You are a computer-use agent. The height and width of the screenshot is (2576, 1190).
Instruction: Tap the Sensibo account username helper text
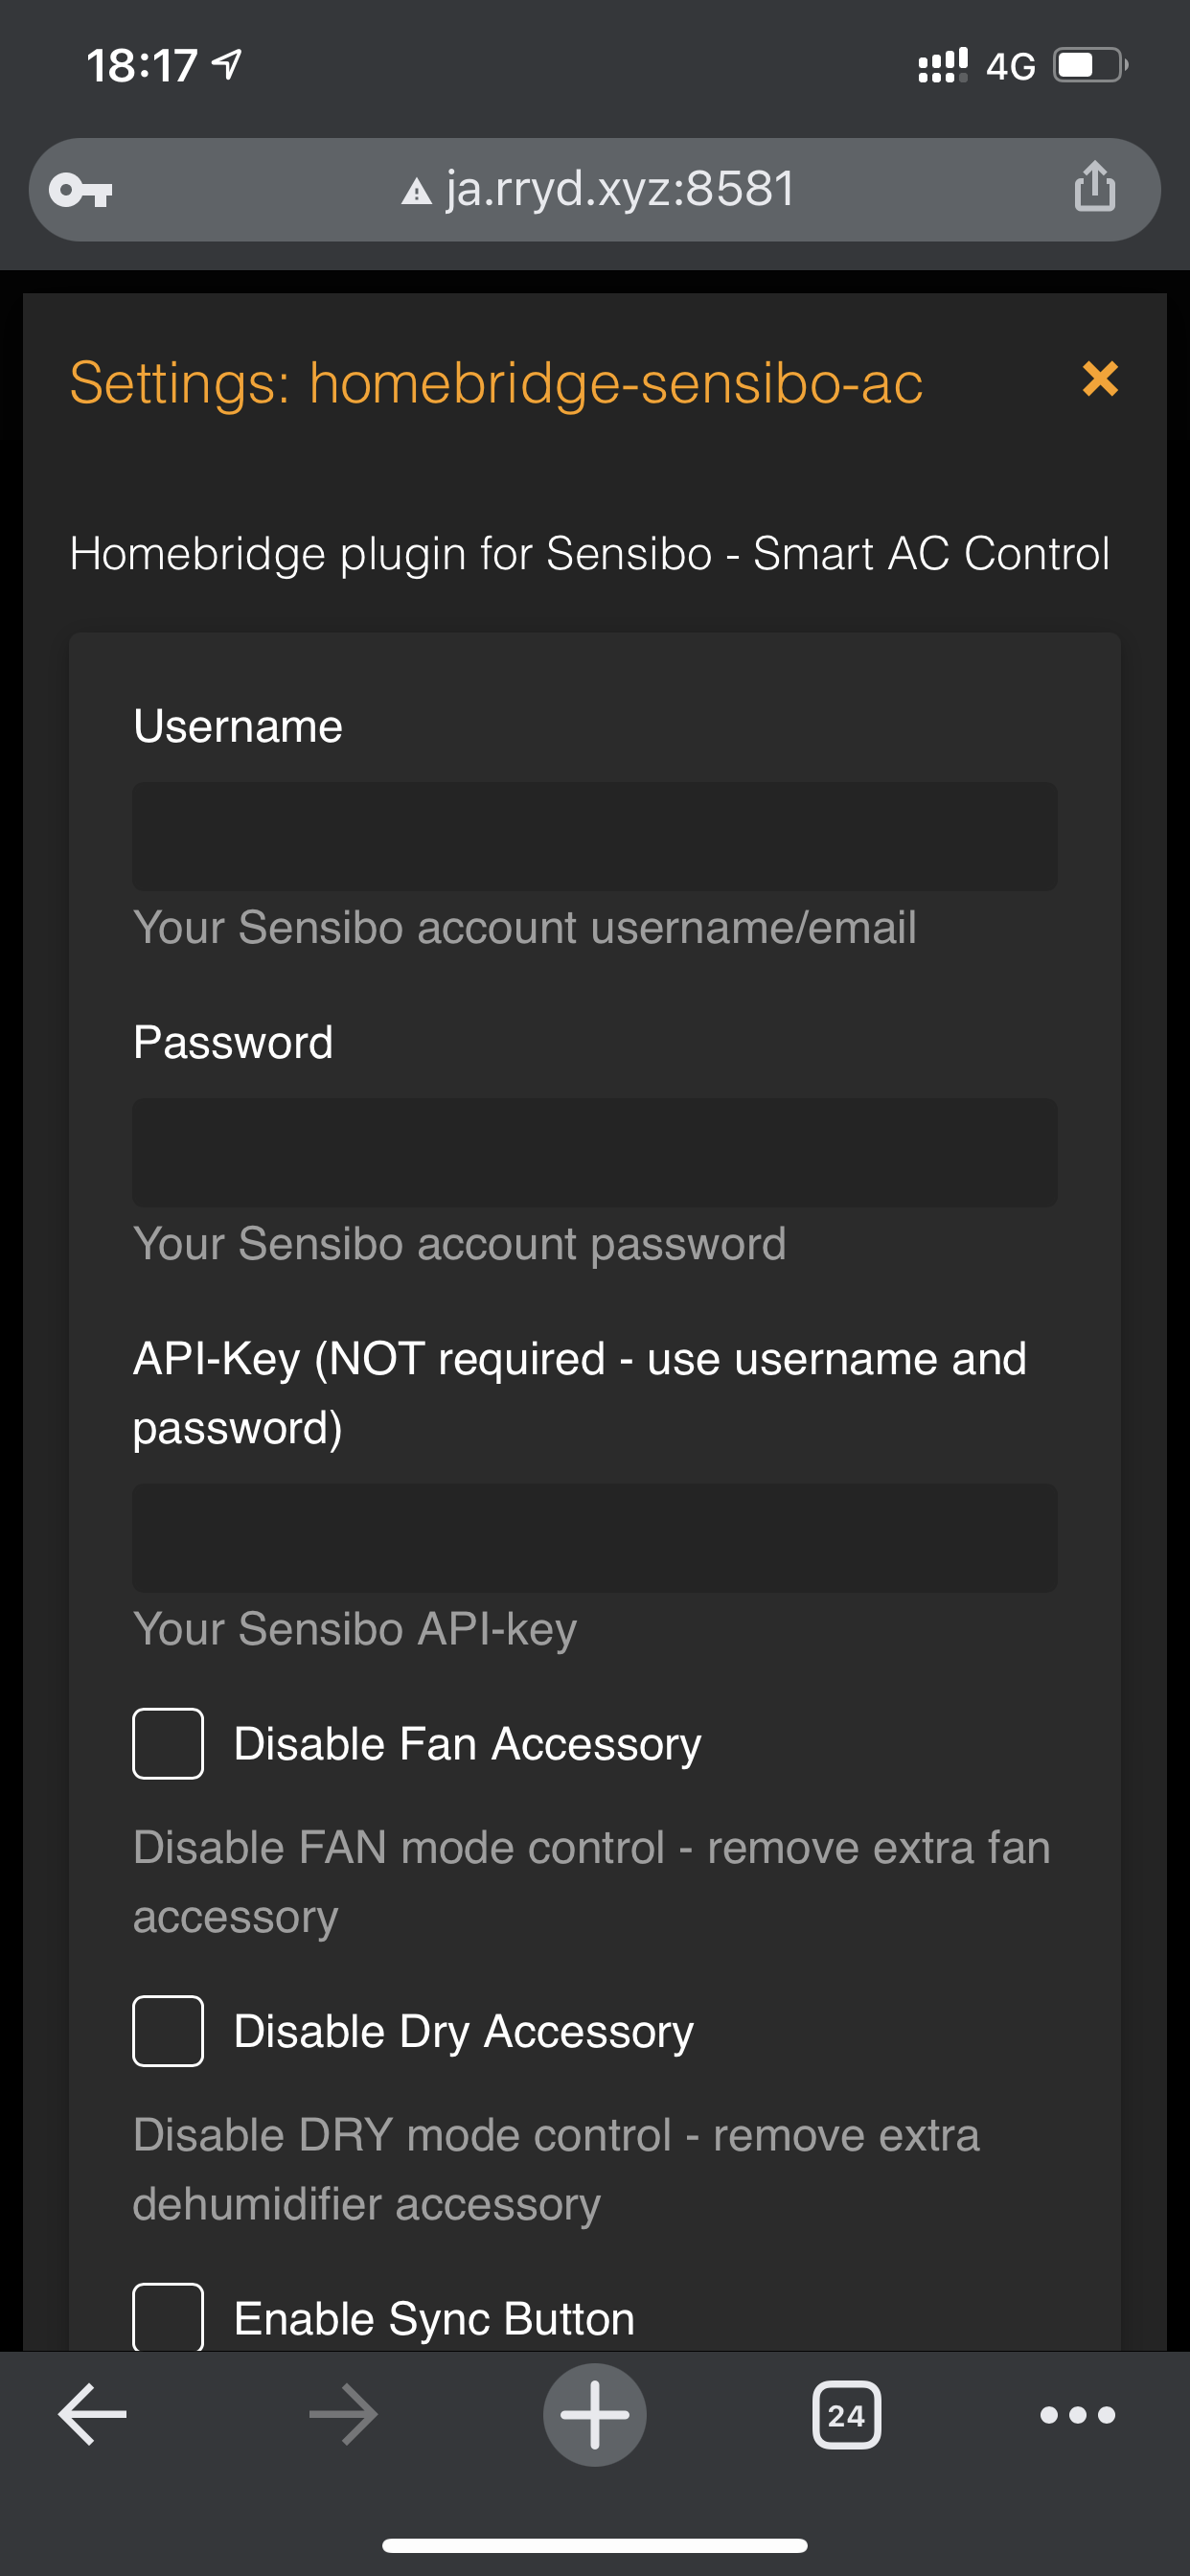pos(525,927)
